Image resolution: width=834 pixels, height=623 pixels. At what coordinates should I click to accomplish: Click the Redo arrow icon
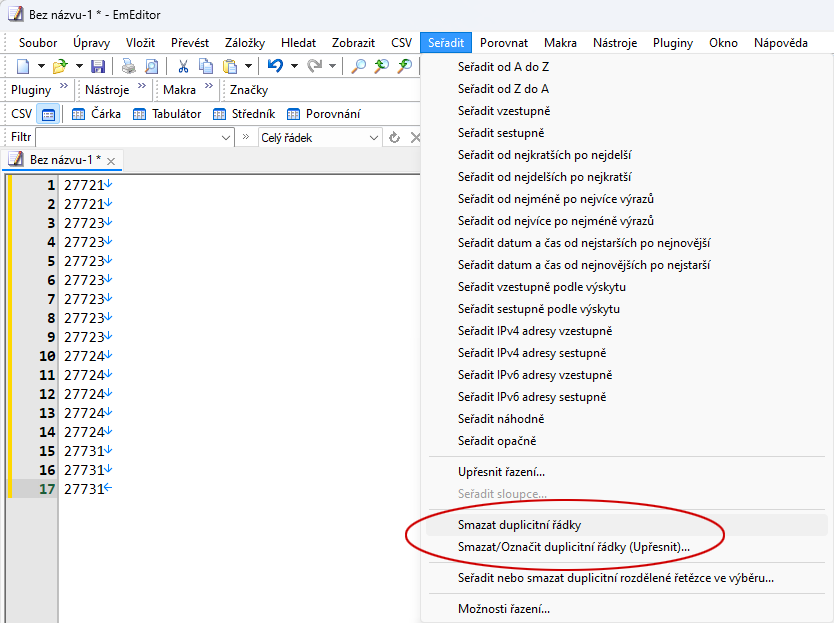tap(314, 67)
